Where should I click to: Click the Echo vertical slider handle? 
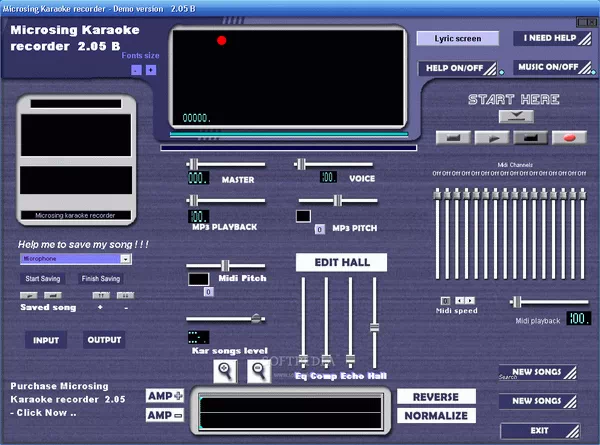pyautogui.click(x=350, y=360)
